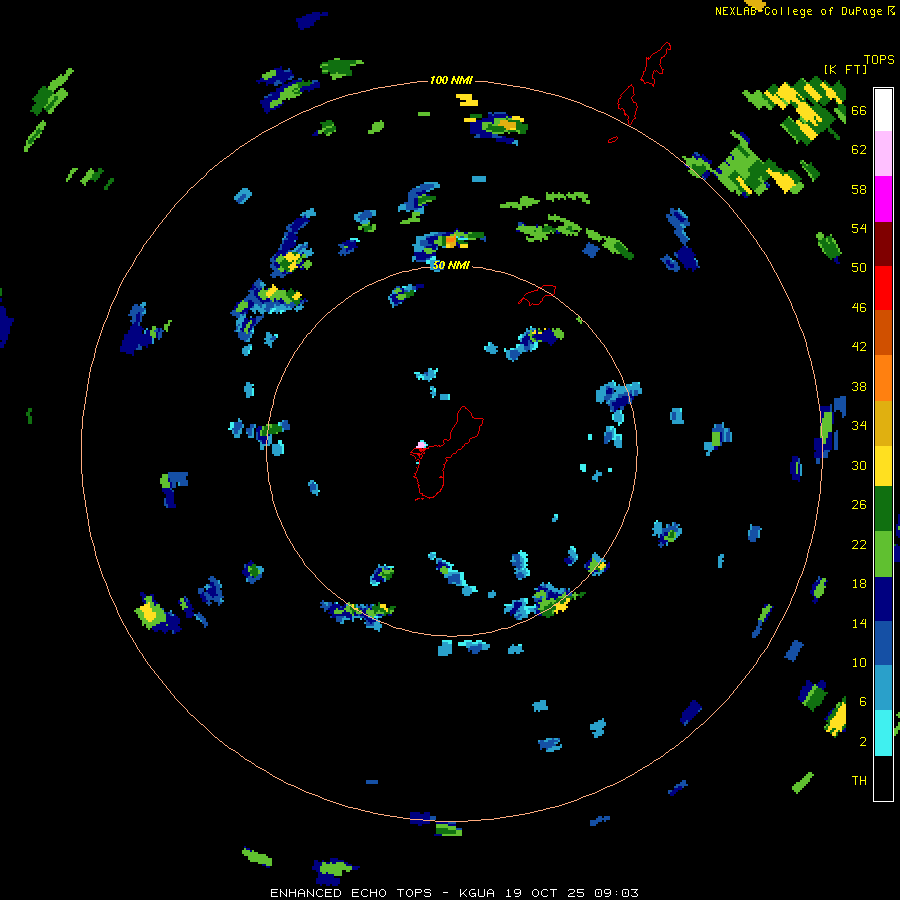Image resolution: width=900 pixels, height=900 pixels.
Task: Click legend value "62"
Action: click(x=859, y=149)
